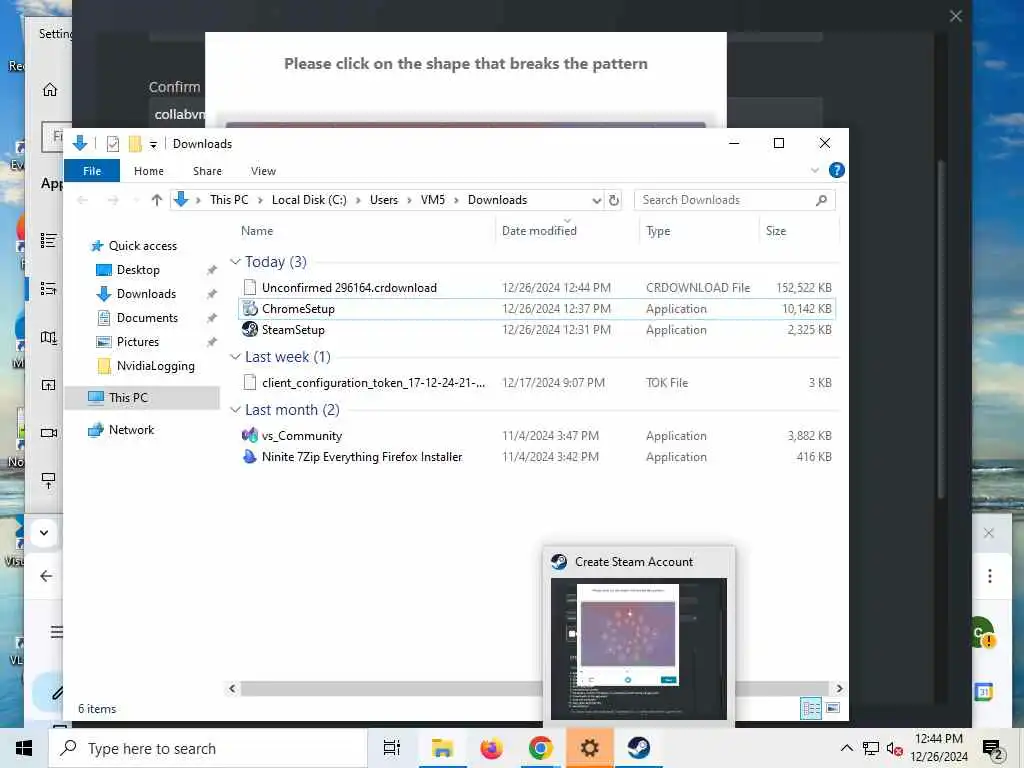Viewport: 1024px width, 768px height.
Task: Select VM5 breadcrumb in address bar
Action: point(432,200)
